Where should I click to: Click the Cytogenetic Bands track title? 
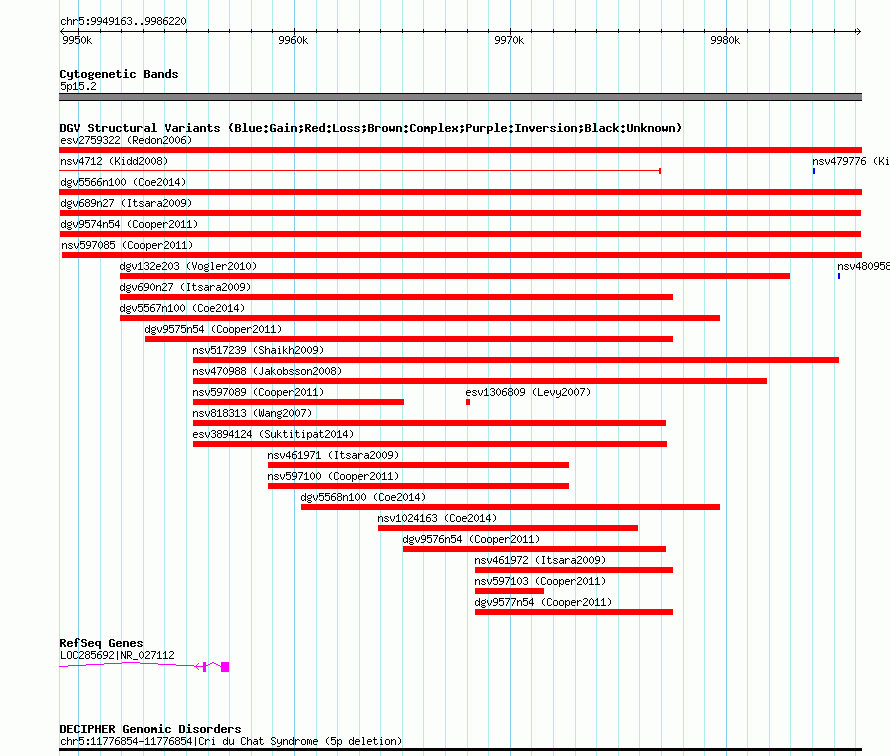pyautogui.click(x=119, y=74)
